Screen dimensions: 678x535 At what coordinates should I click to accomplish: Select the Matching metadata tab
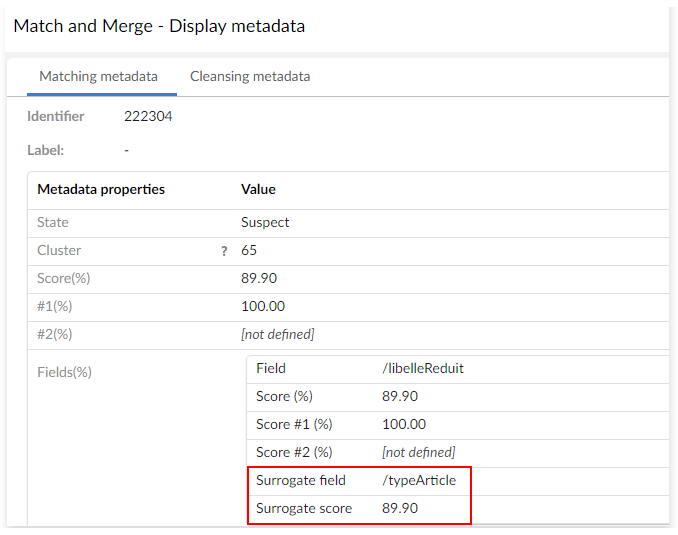pos(98,76)
